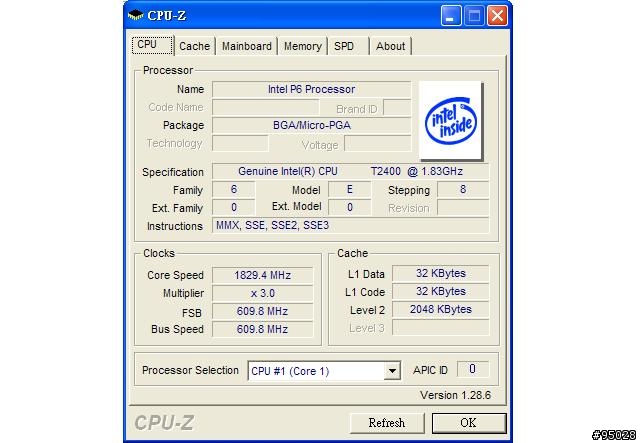Open the Mainboard tab
The image size is (640, 443).
247,46
